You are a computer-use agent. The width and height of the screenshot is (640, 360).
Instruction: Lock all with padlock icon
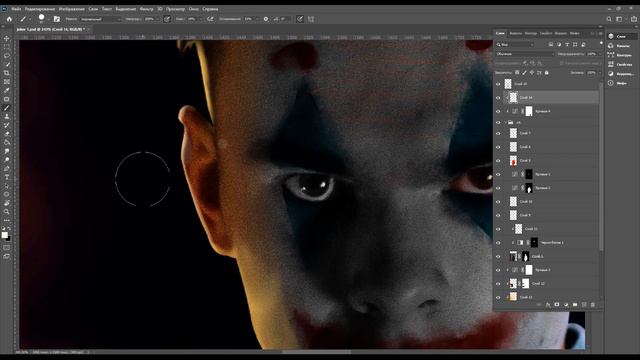(547, 73)
